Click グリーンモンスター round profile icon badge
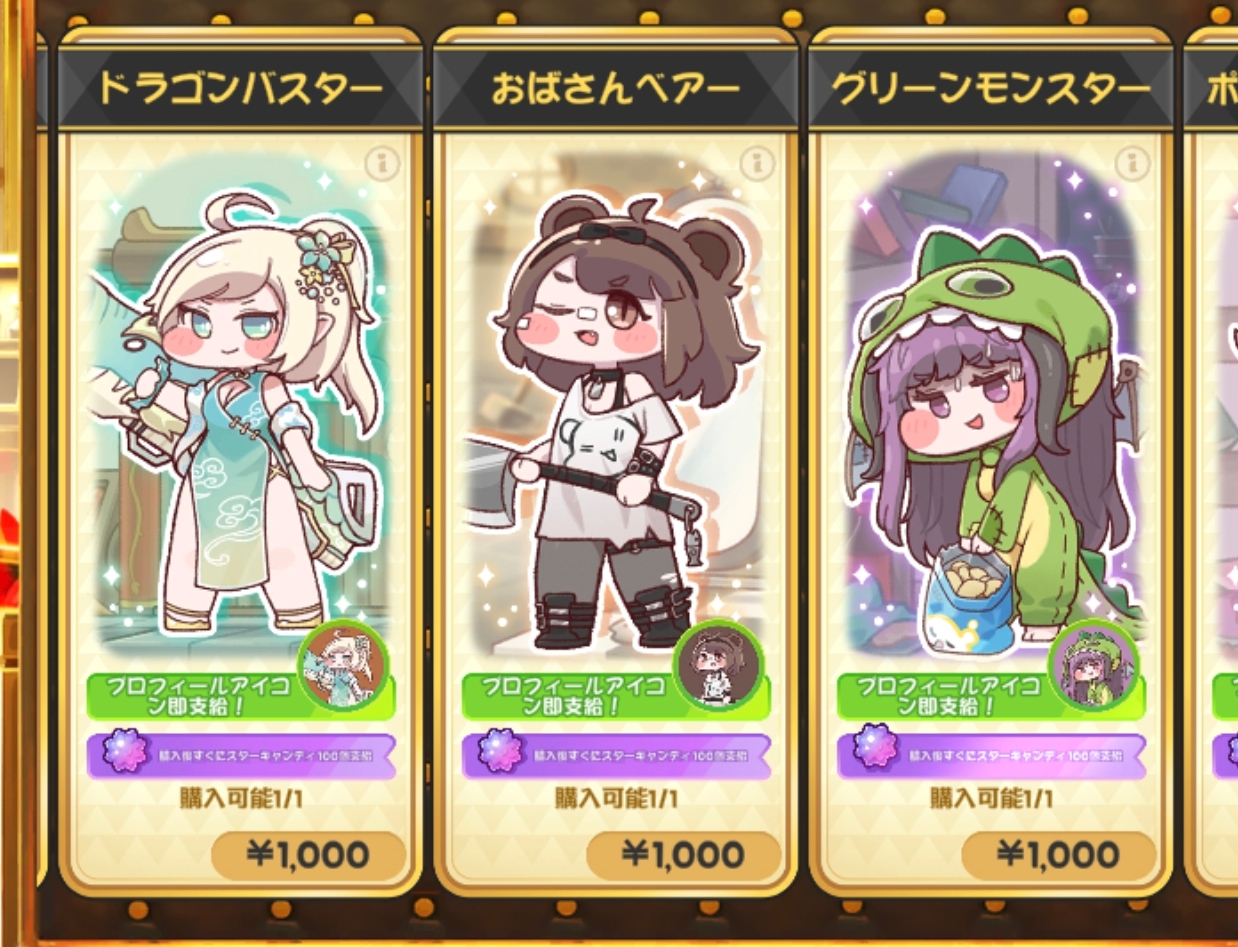 (1093, 665)
